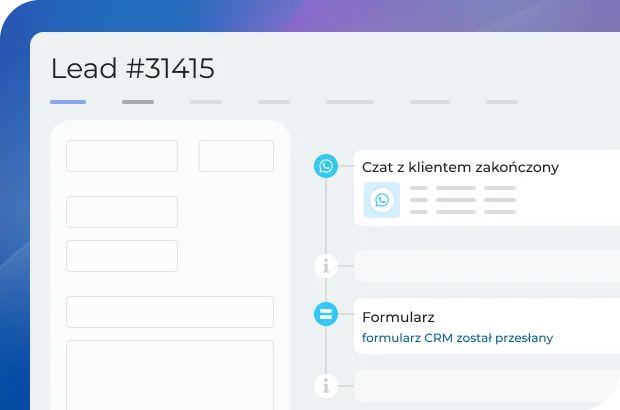This screenshot has width=620, height=410.
Task: Open the third tab in the tab row
Action: click(206, 101)
